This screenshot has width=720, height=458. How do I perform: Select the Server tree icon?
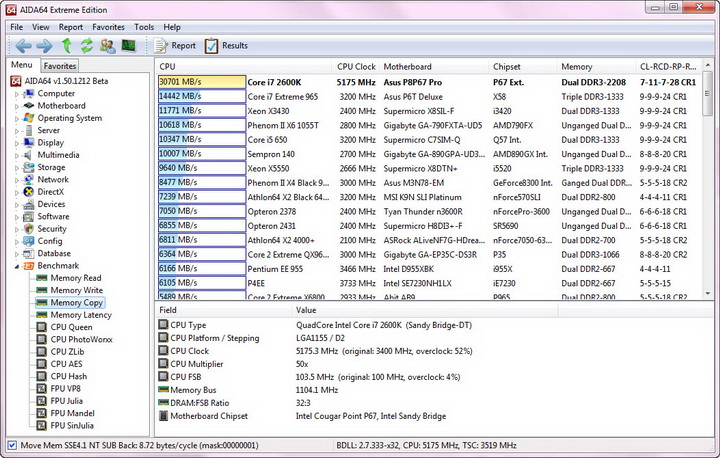pyautogui.click(x=29, y=130)
